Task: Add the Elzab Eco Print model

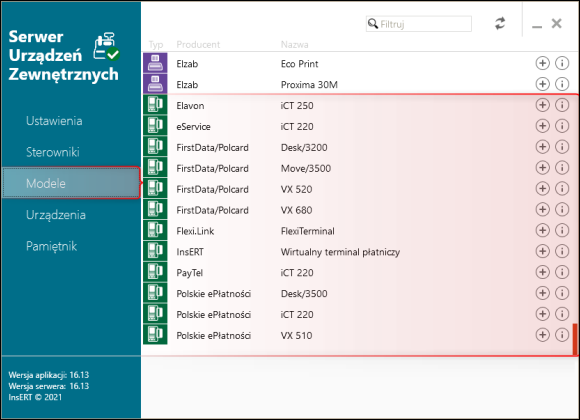Action: (542, 63)
